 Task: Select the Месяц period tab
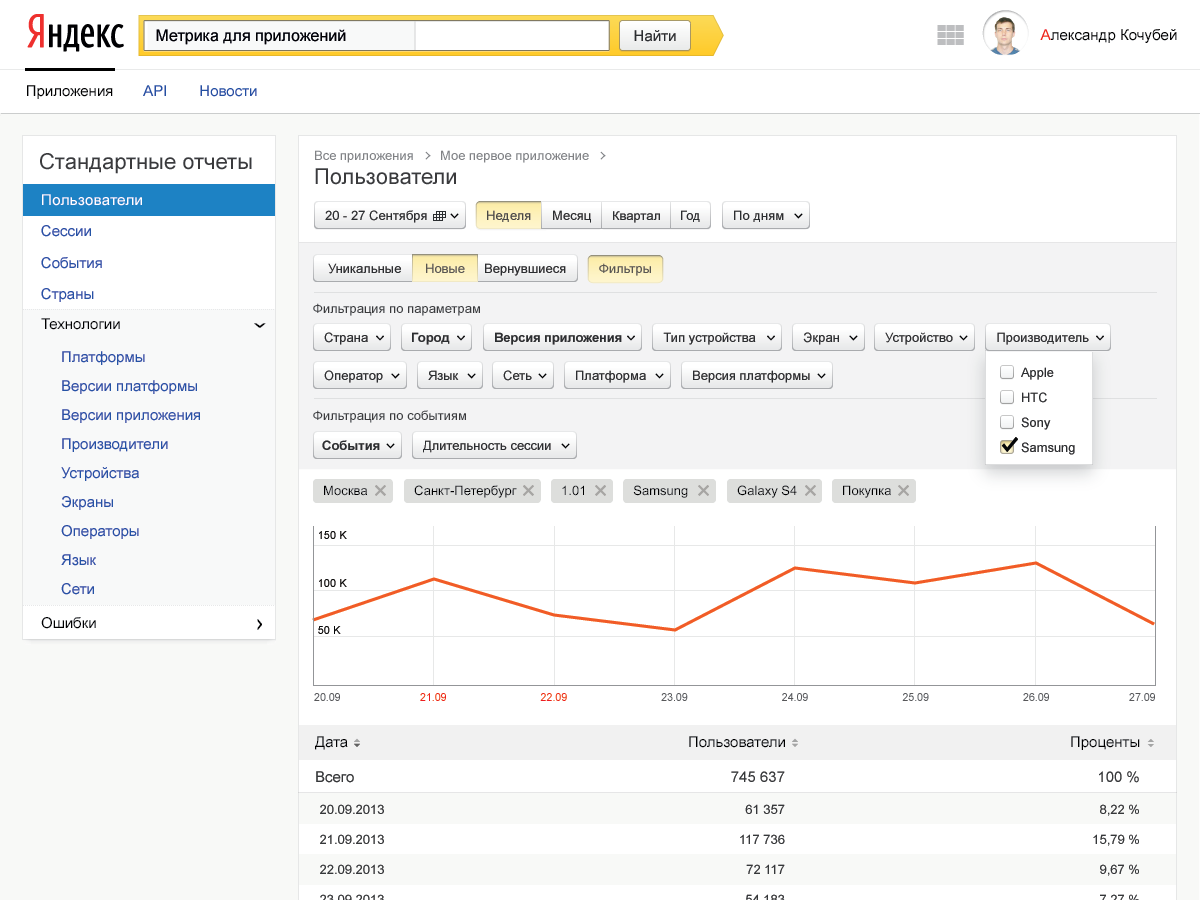(571, 216)
